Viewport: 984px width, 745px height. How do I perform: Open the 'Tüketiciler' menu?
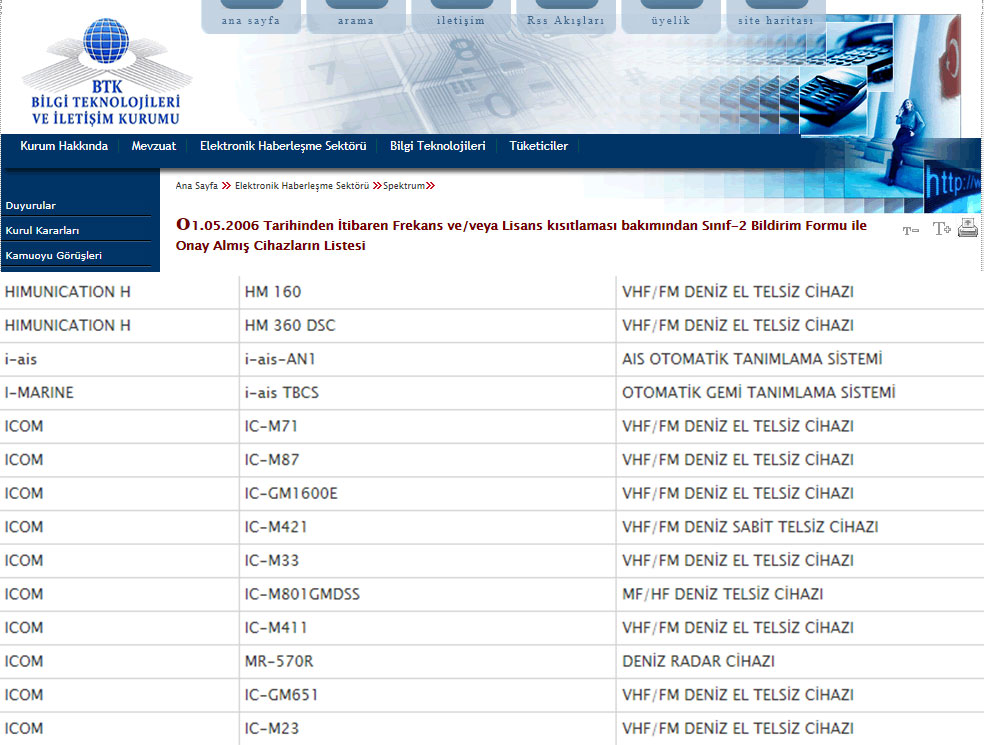[x=538, y=146]
